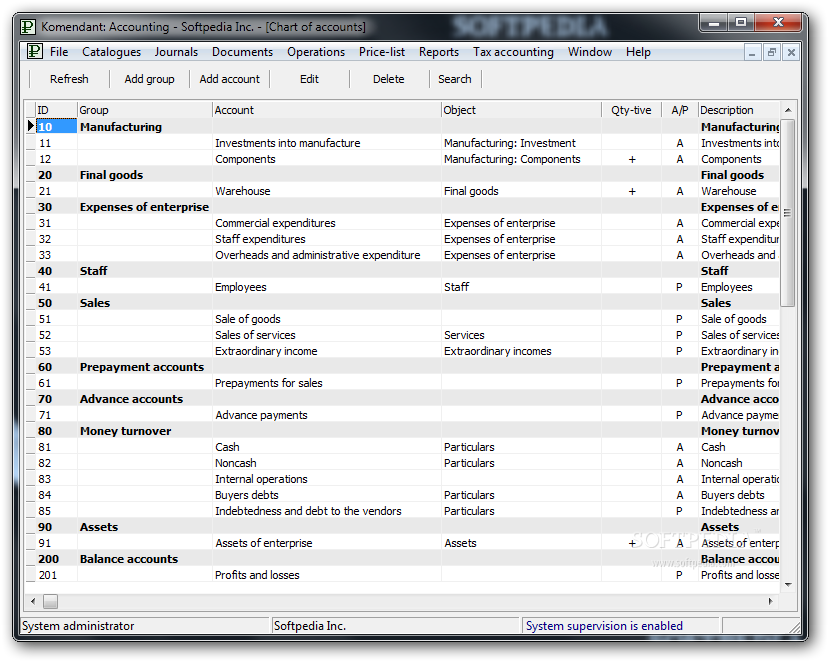Open the document icon menu beside File
Viewport: 829px width, 662px height.
(34, 51)
